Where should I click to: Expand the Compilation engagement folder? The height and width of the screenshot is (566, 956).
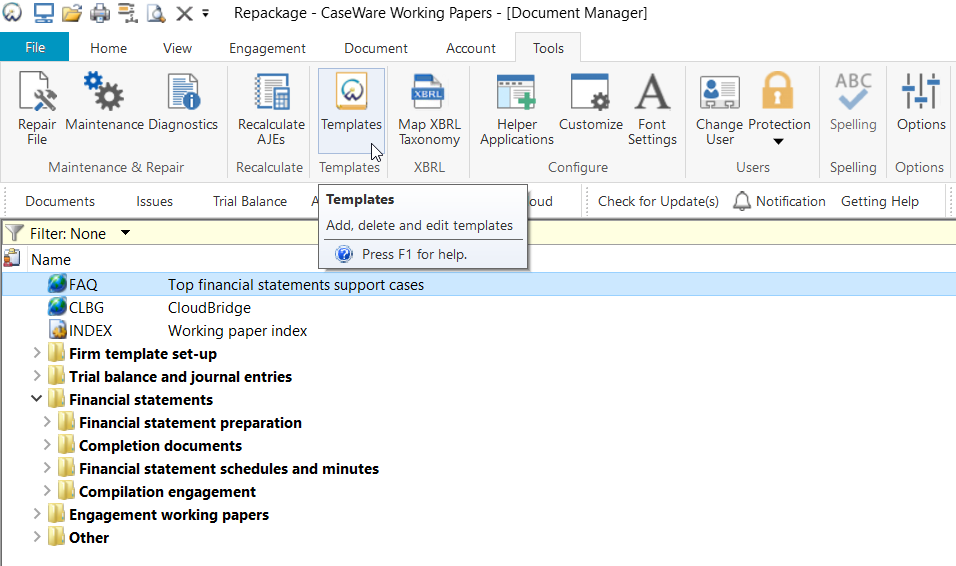(x=47, y=491)
